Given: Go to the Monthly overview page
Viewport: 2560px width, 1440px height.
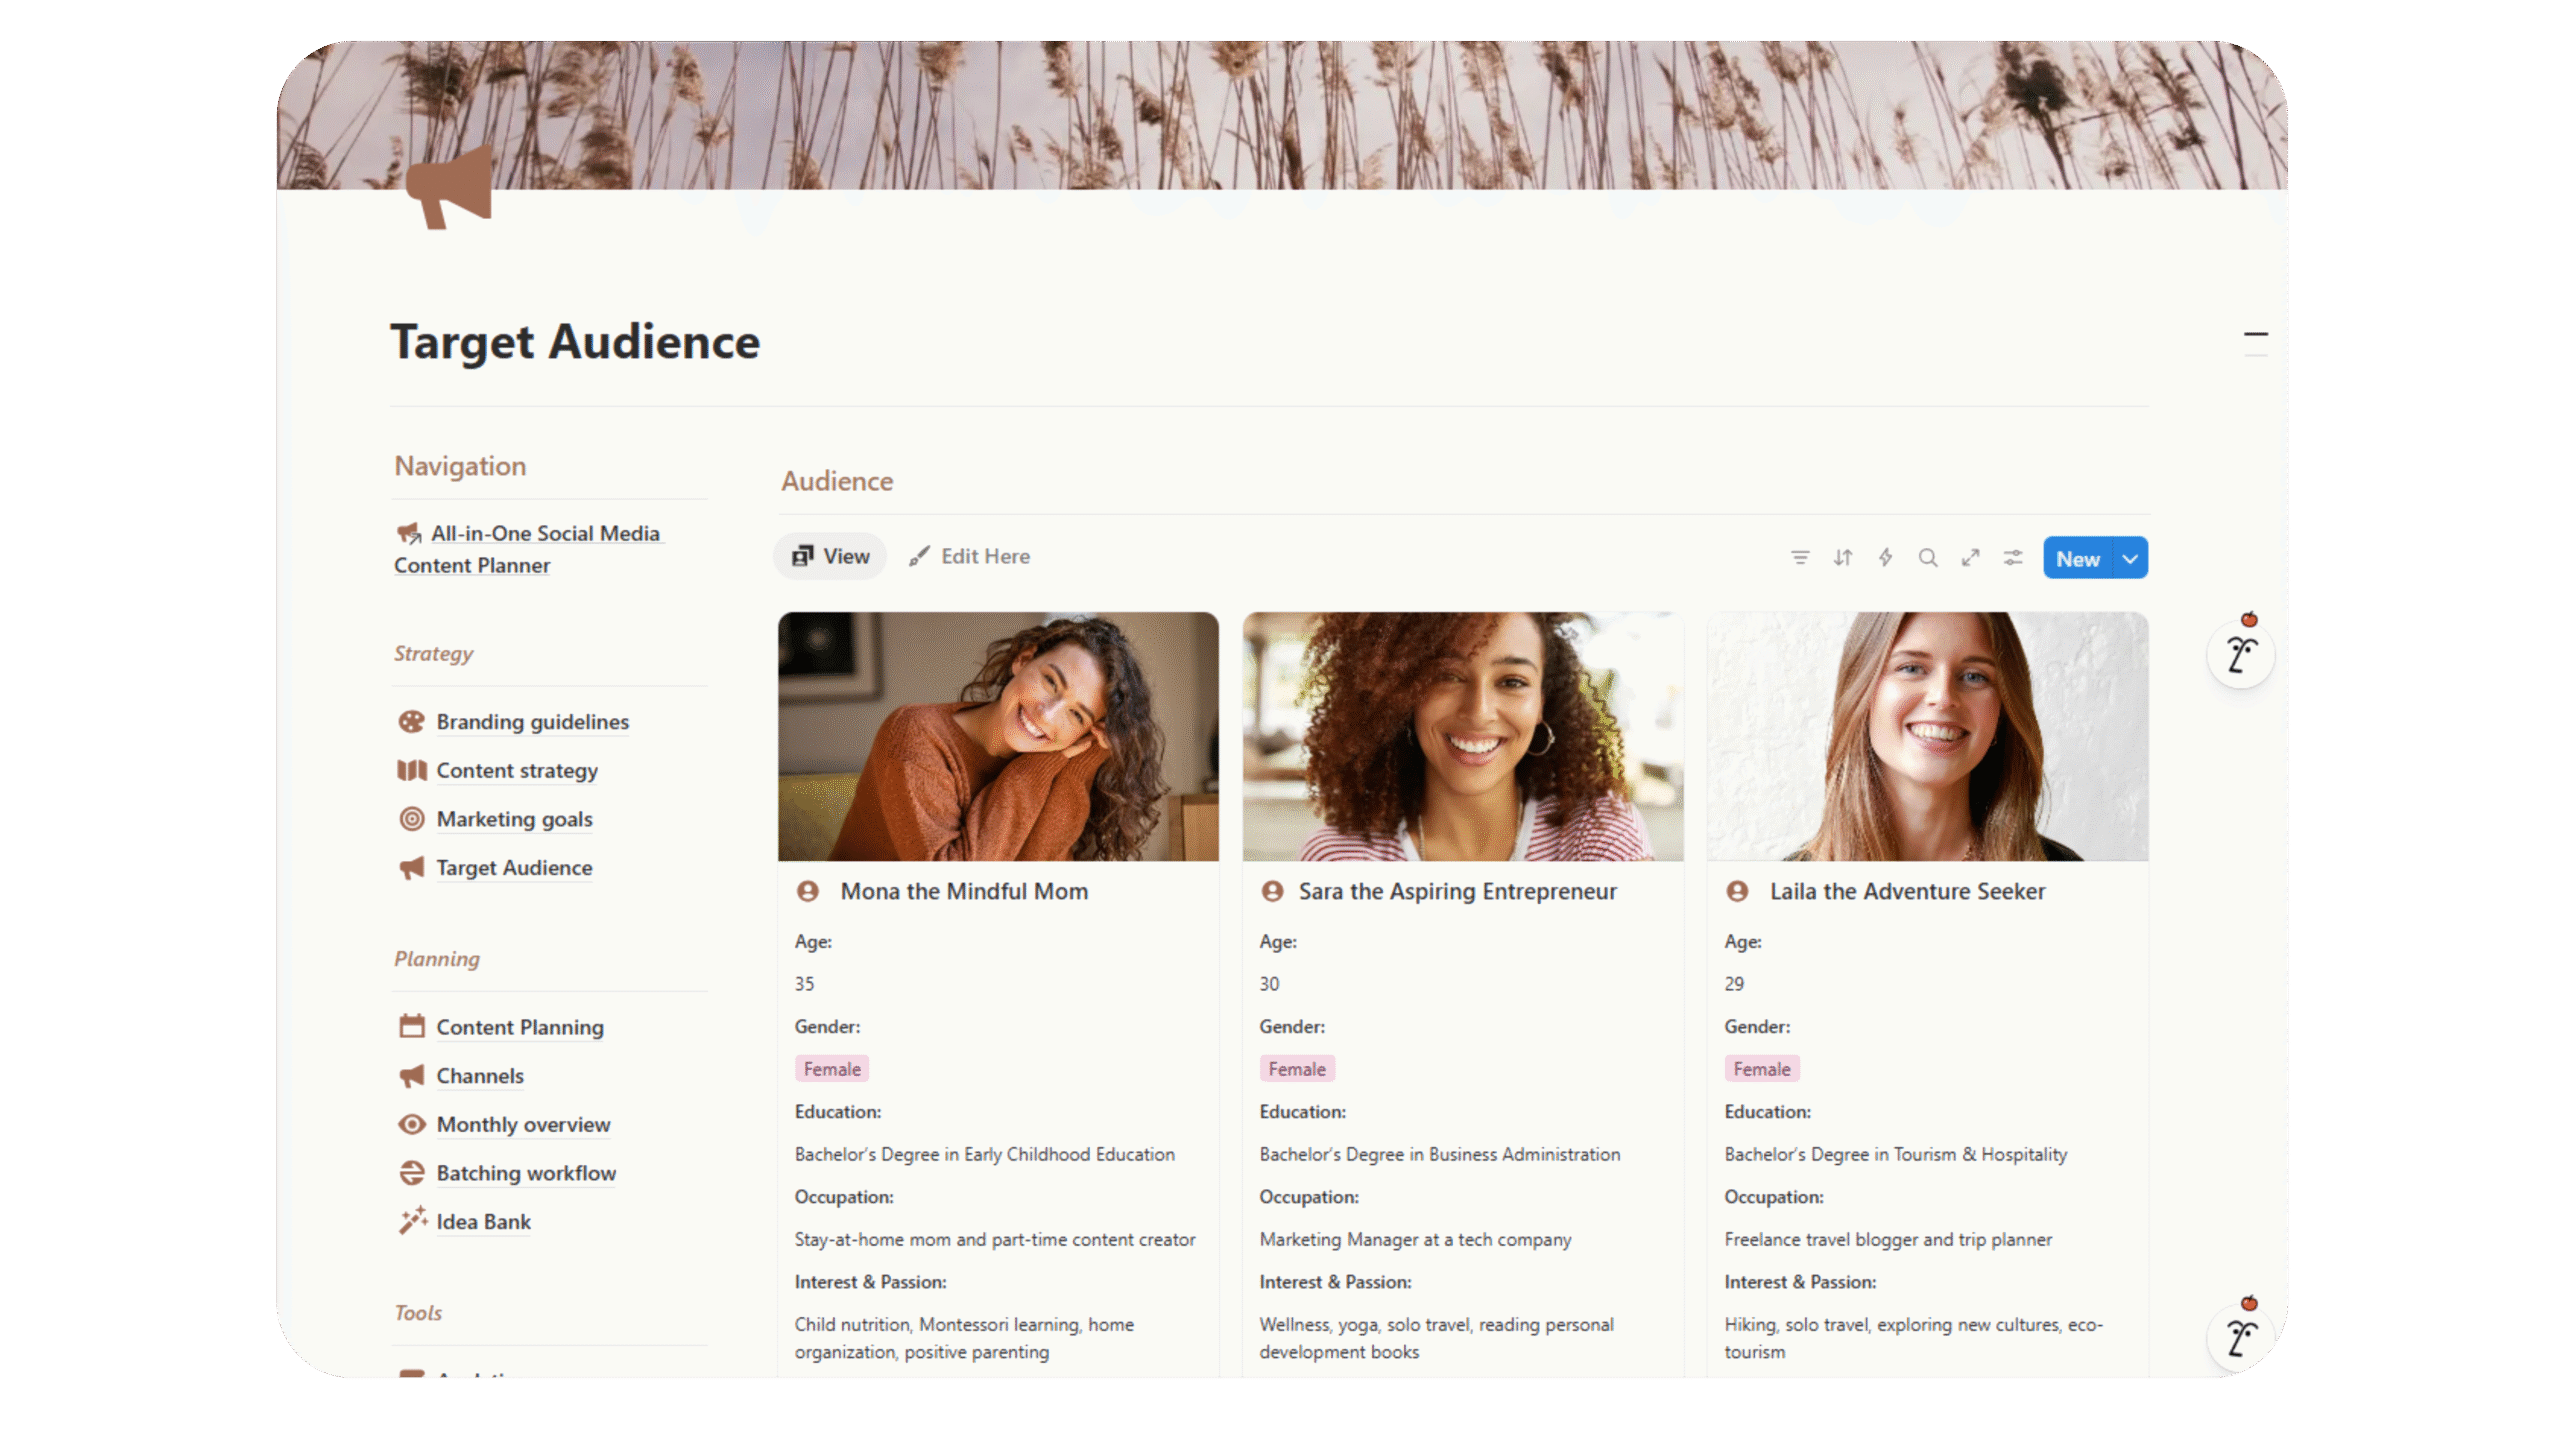Looking at the screenshot, I should coord(523,1125).
